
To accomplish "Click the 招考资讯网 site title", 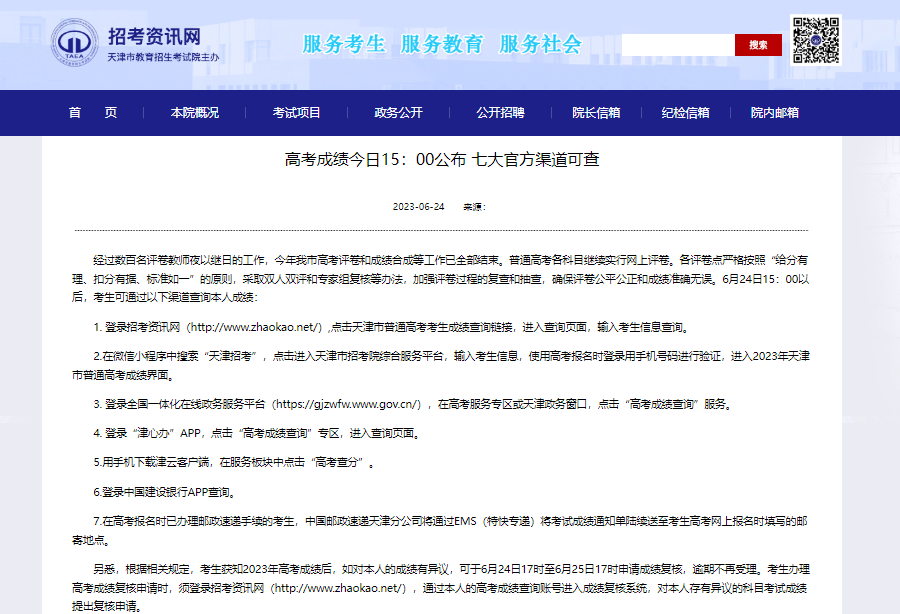I will pyautogui.click(x=154, y=36).
